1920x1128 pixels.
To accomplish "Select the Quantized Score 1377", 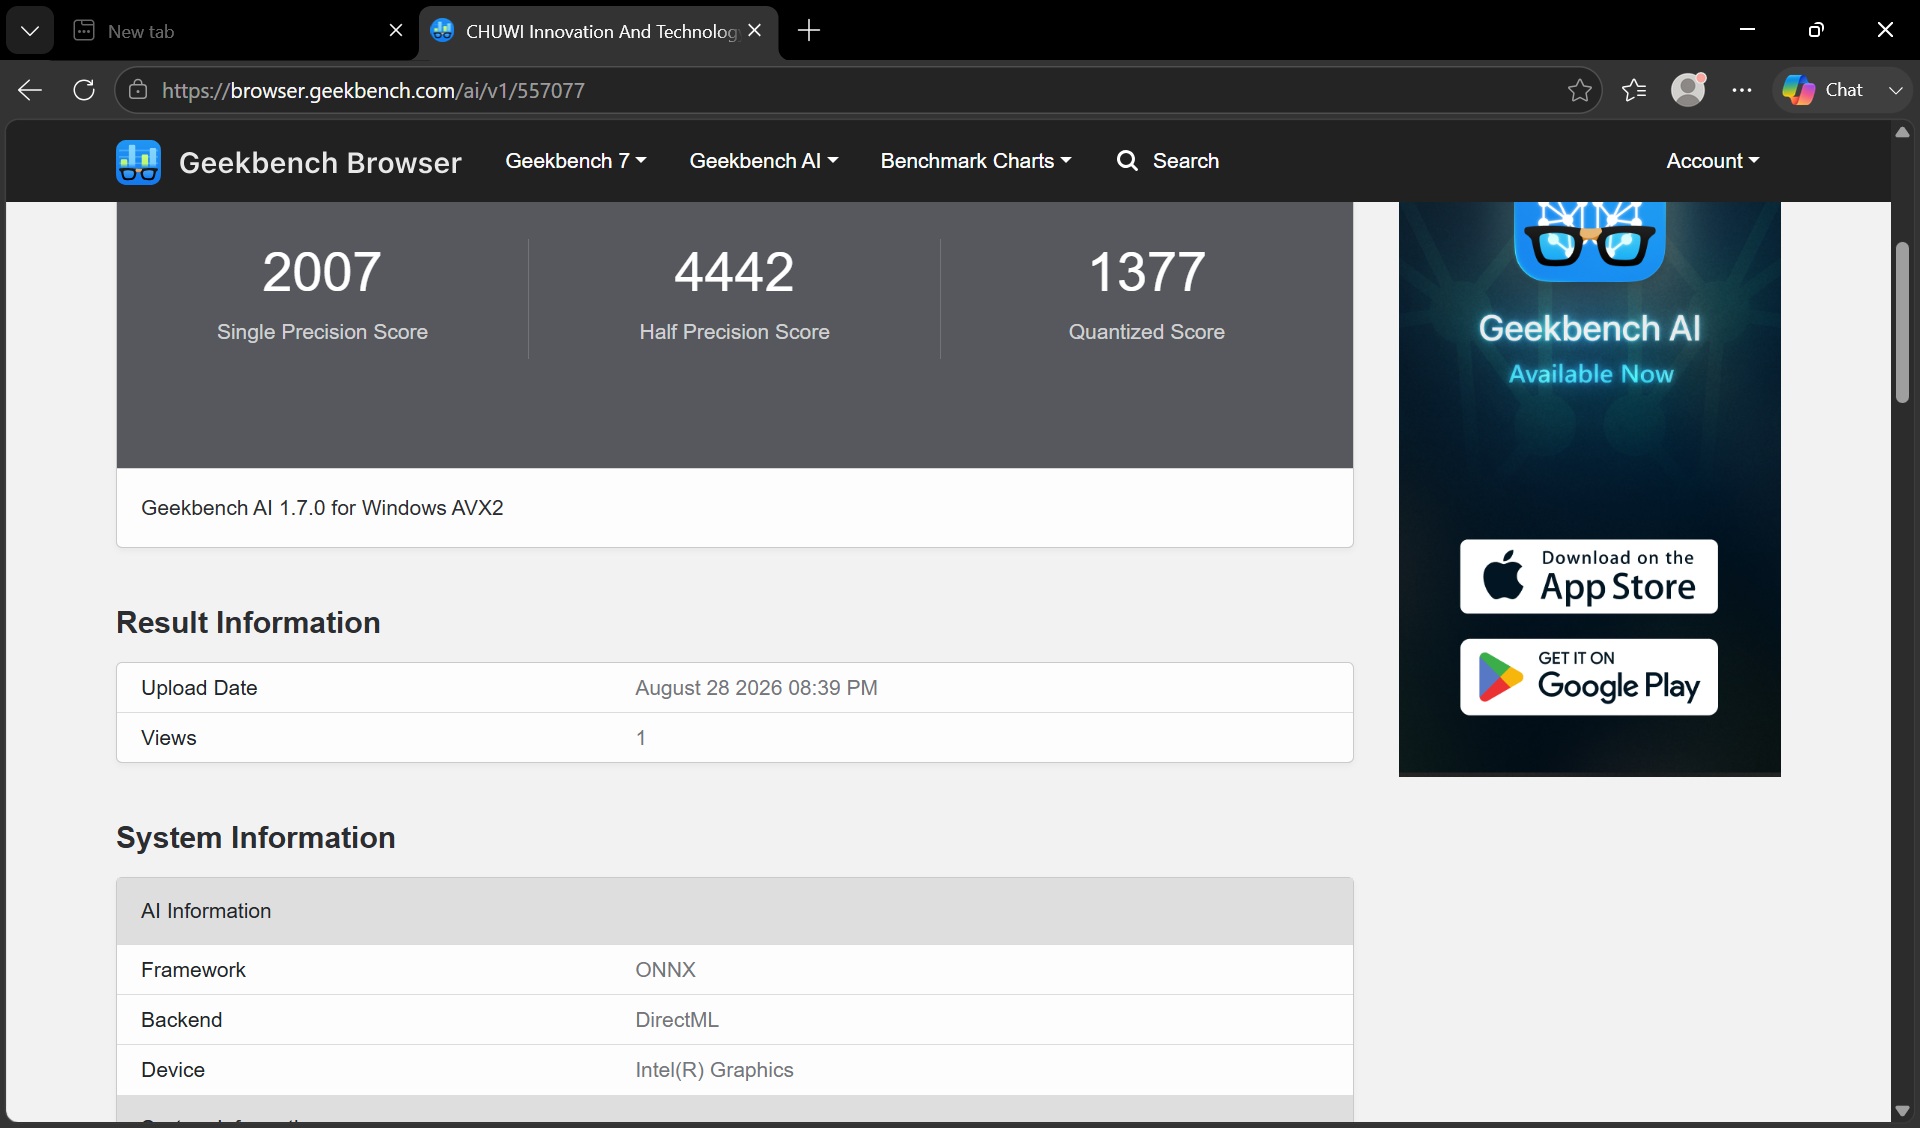I will tap(1147, 272).
